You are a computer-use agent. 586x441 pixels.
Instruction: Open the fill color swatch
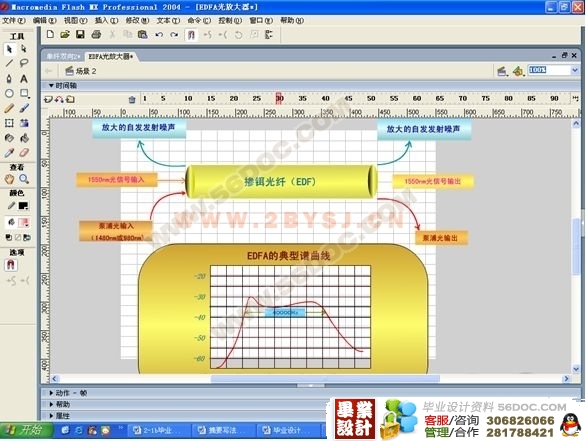[24, 223]
